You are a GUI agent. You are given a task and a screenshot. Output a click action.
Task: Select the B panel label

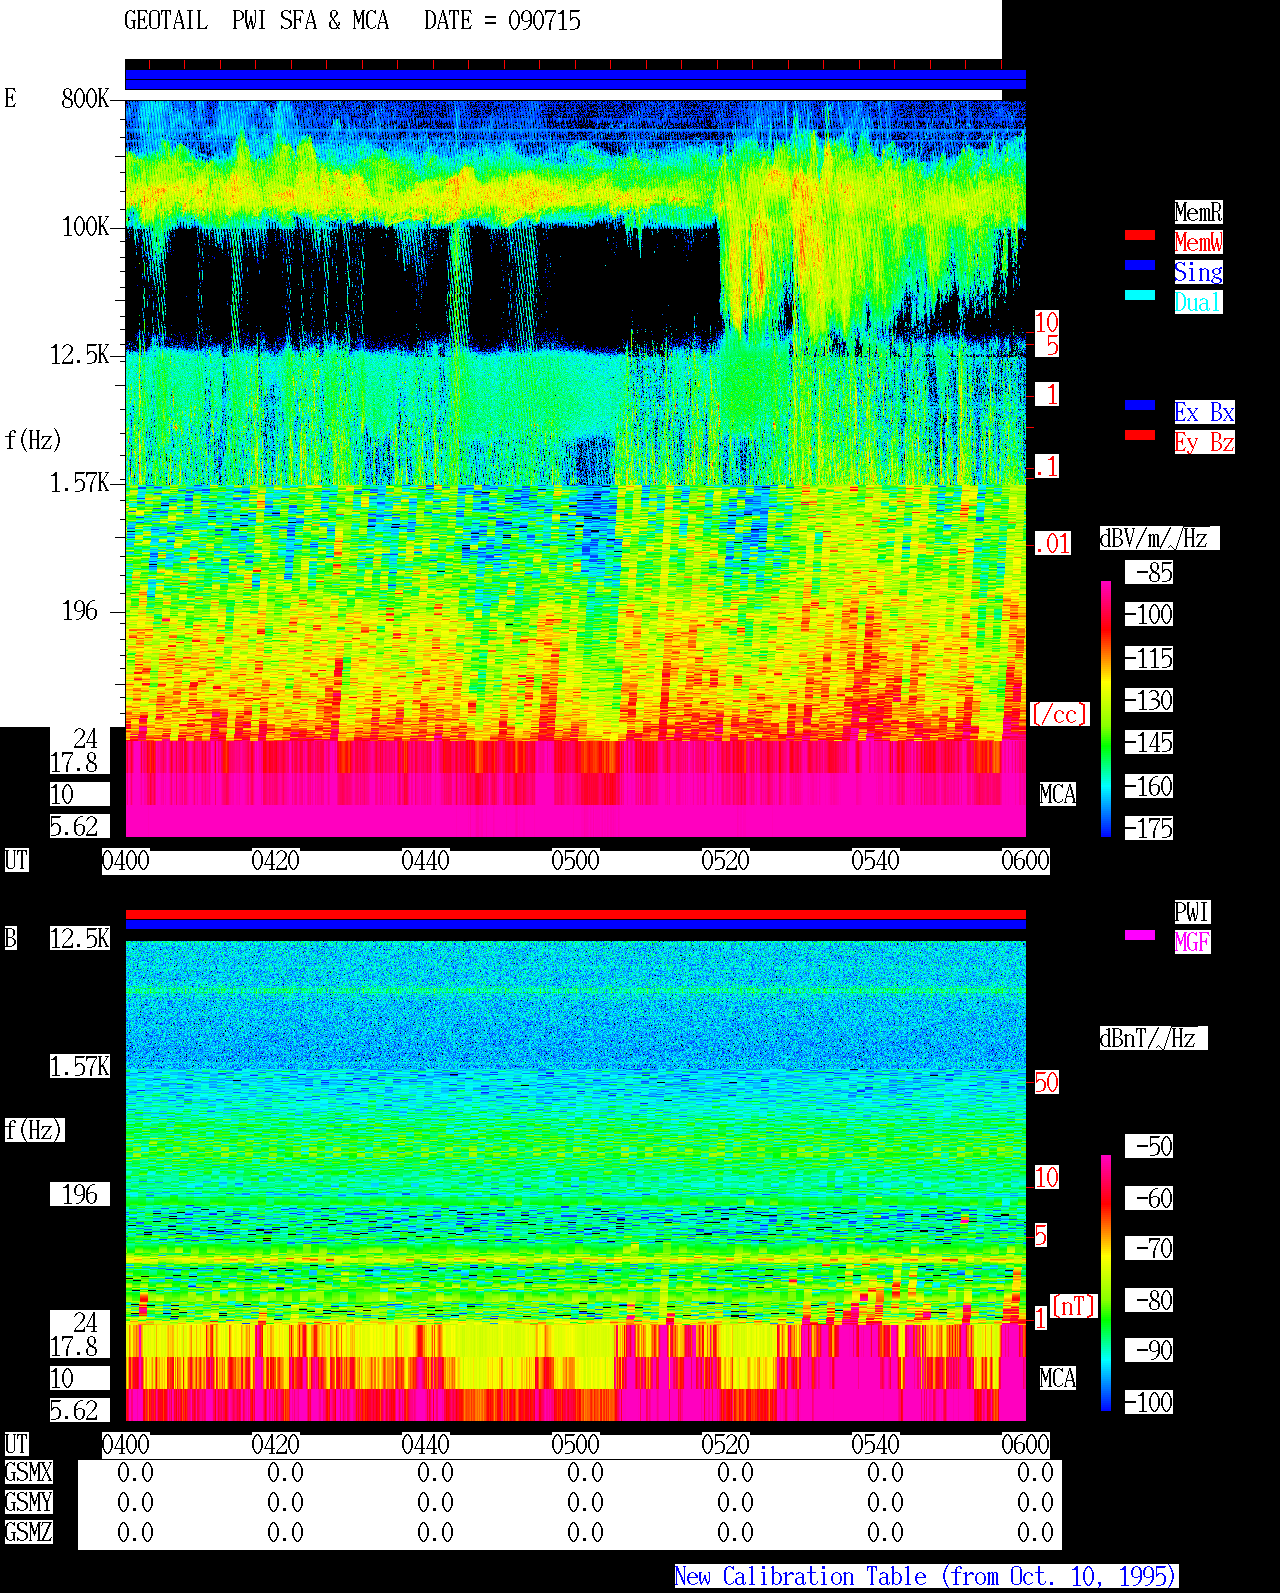coord(11,938)
